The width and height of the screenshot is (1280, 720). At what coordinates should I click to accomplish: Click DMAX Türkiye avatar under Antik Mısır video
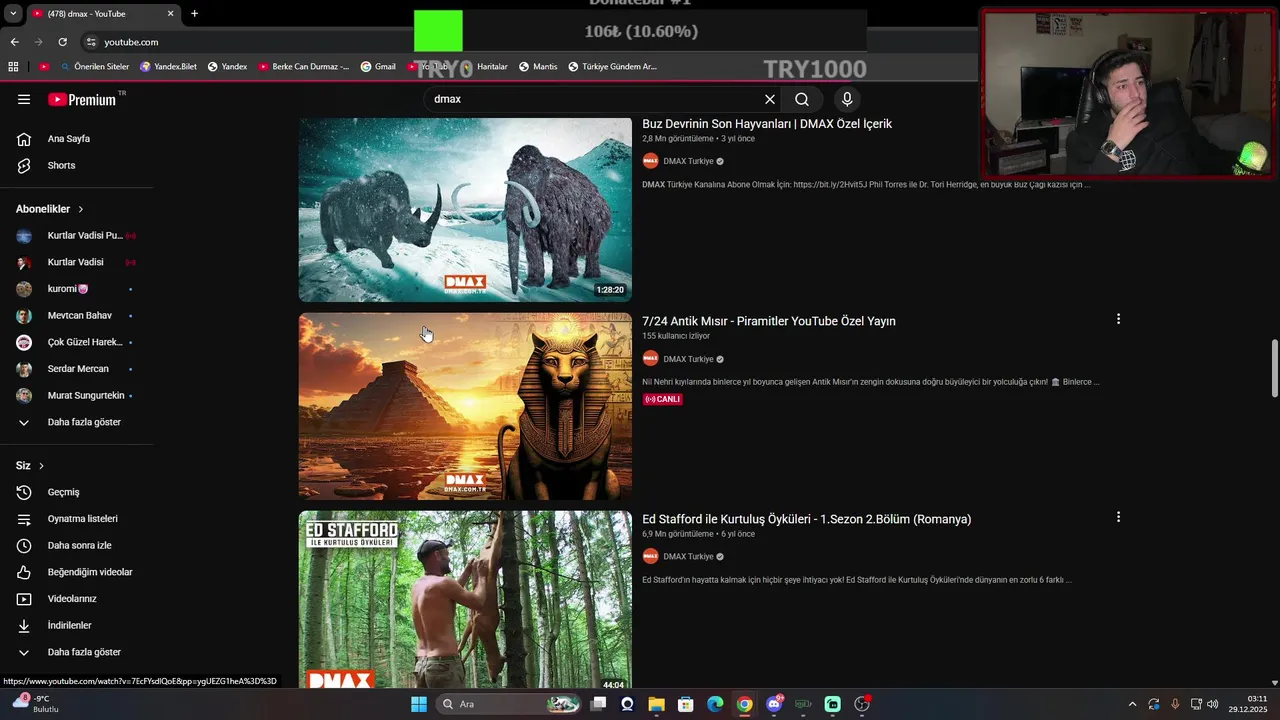click(x=650, y=358)
